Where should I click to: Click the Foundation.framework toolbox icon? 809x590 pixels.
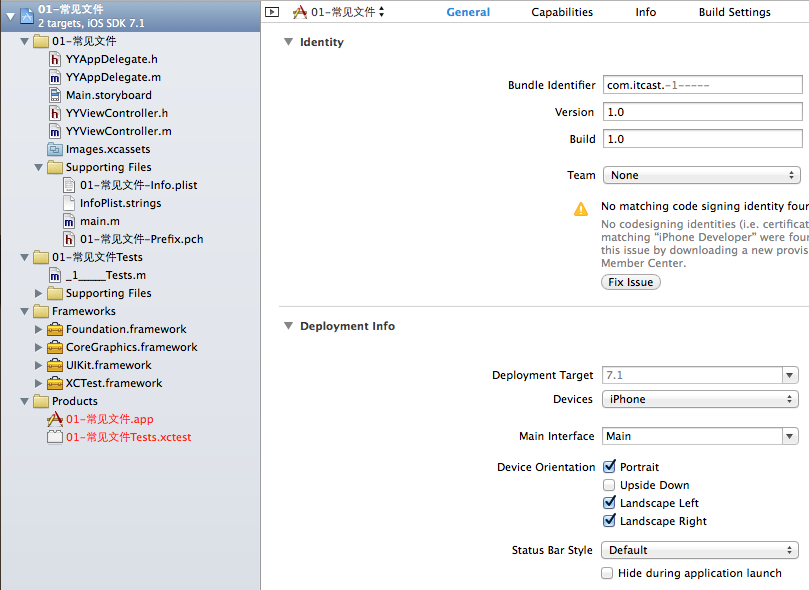[x=55, y=329]
